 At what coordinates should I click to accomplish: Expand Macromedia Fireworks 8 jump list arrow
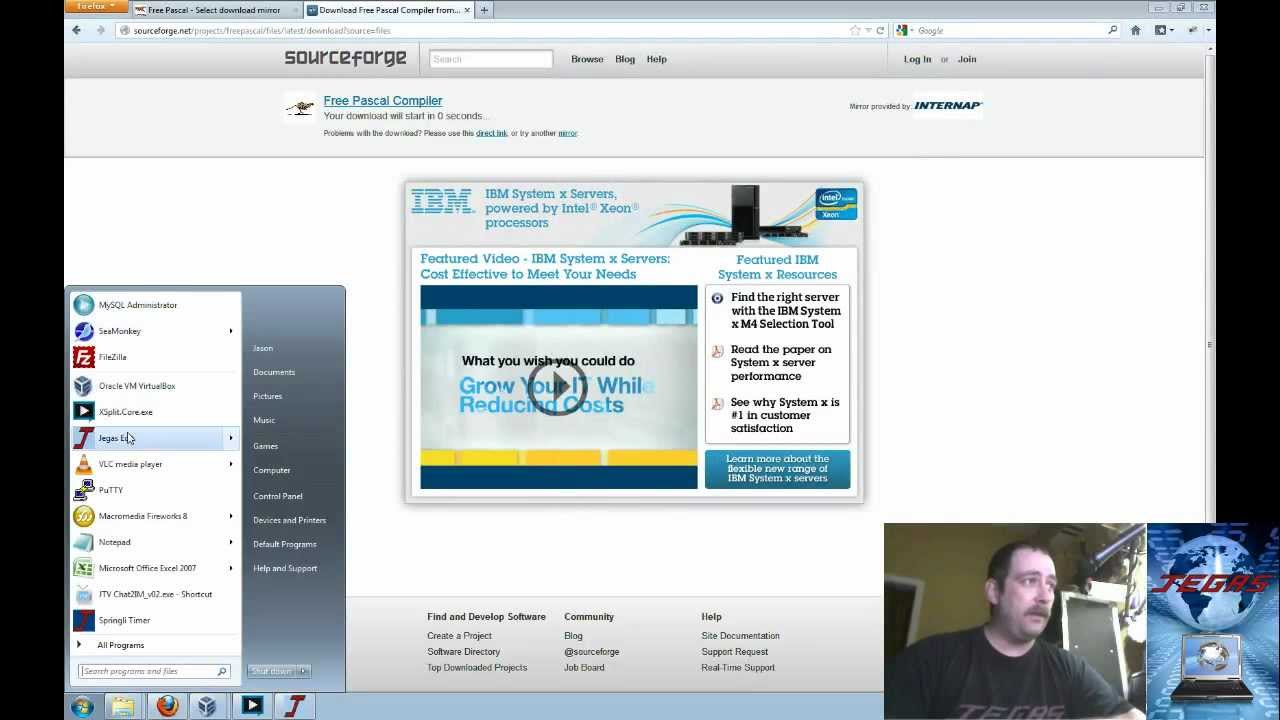coord(230,516)
